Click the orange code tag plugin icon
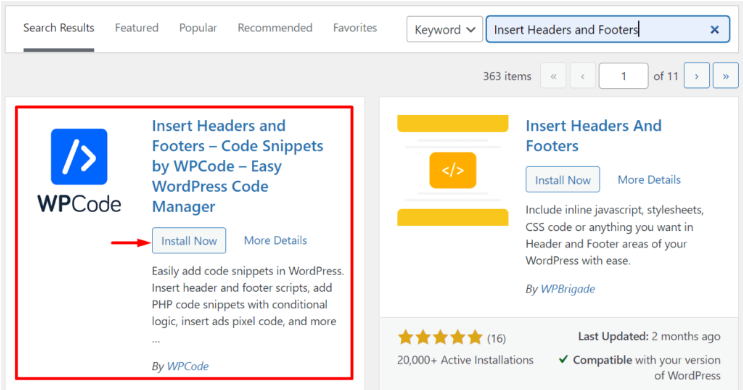 [x=453, y=170]
